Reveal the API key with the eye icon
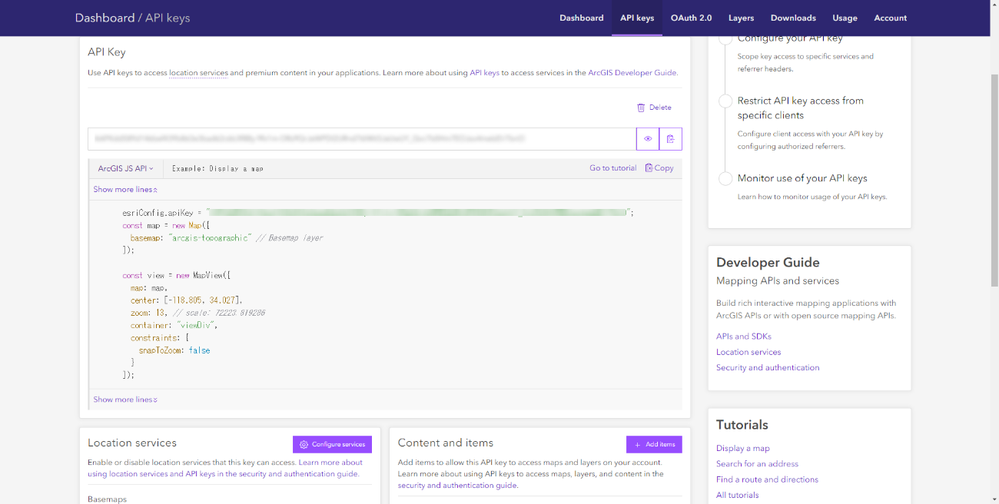Screen dimensions: 999x504 [x=647, y=139]
